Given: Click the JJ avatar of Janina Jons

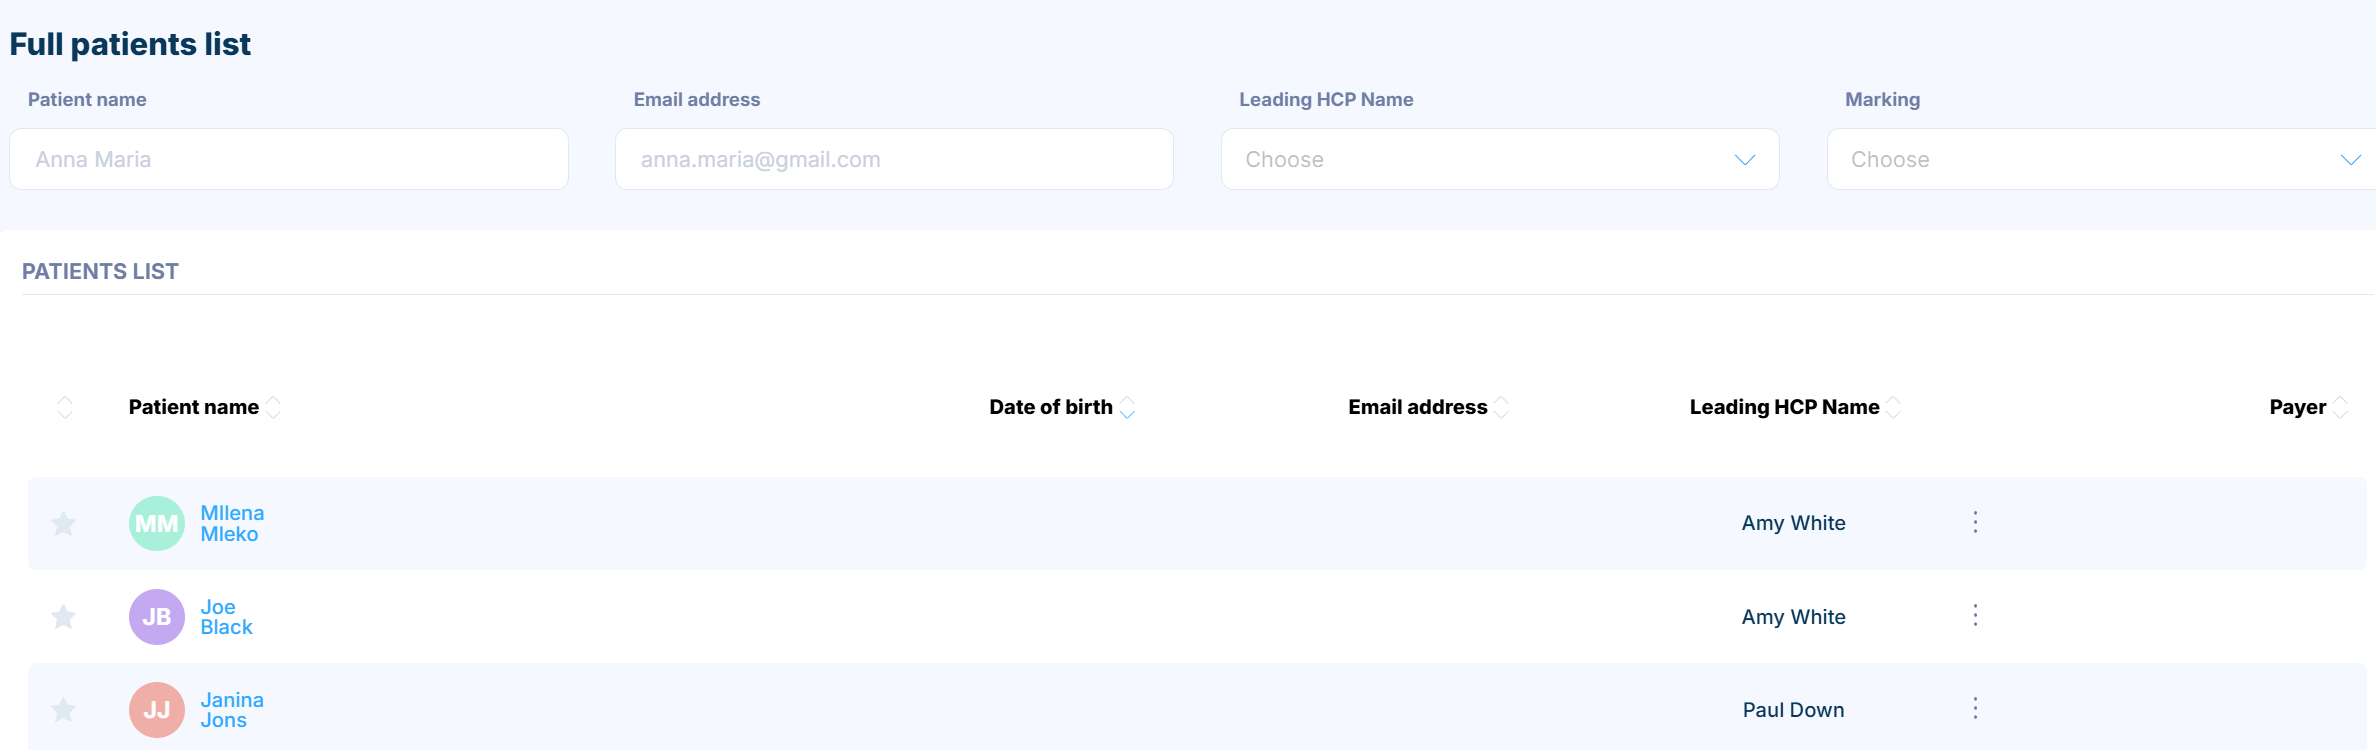Looking at the screenshot, I should click(157, 710).
